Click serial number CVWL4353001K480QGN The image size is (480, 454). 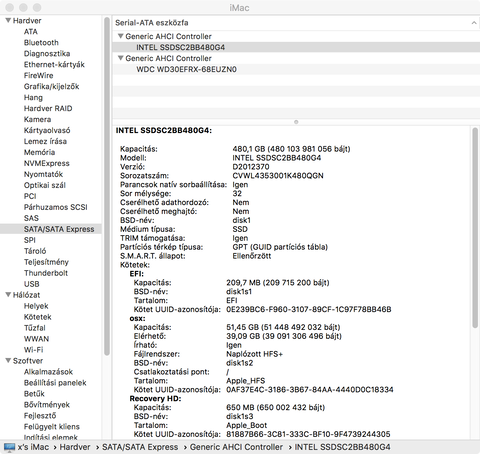(x=278, y=176)
